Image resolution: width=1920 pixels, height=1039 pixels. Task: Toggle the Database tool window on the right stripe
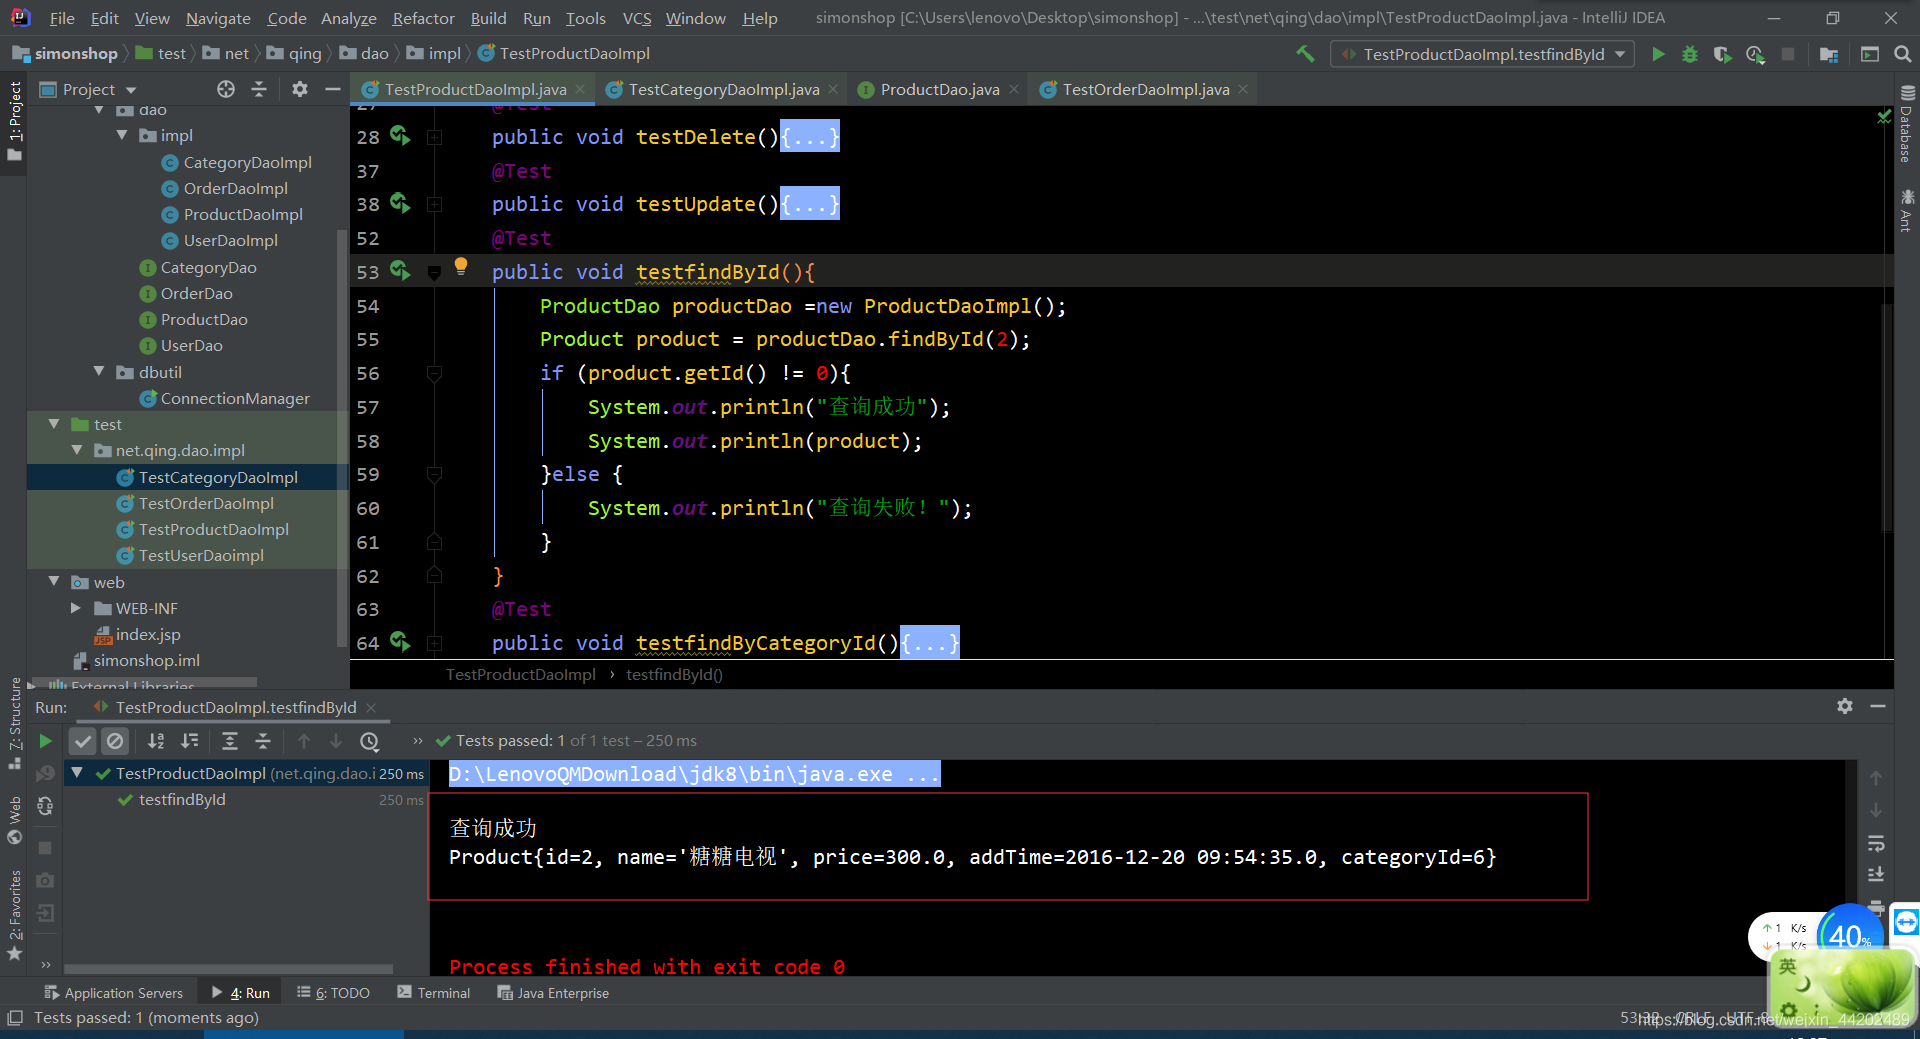coord(1907,125)
